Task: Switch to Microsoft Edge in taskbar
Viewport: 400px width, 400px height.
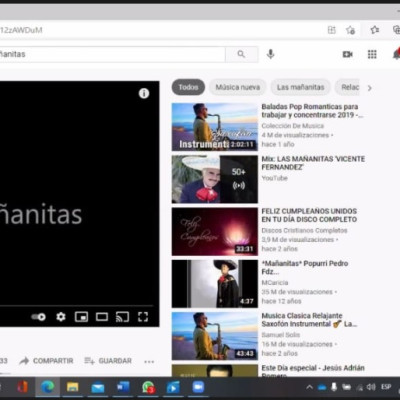Action: coord(47,387)
